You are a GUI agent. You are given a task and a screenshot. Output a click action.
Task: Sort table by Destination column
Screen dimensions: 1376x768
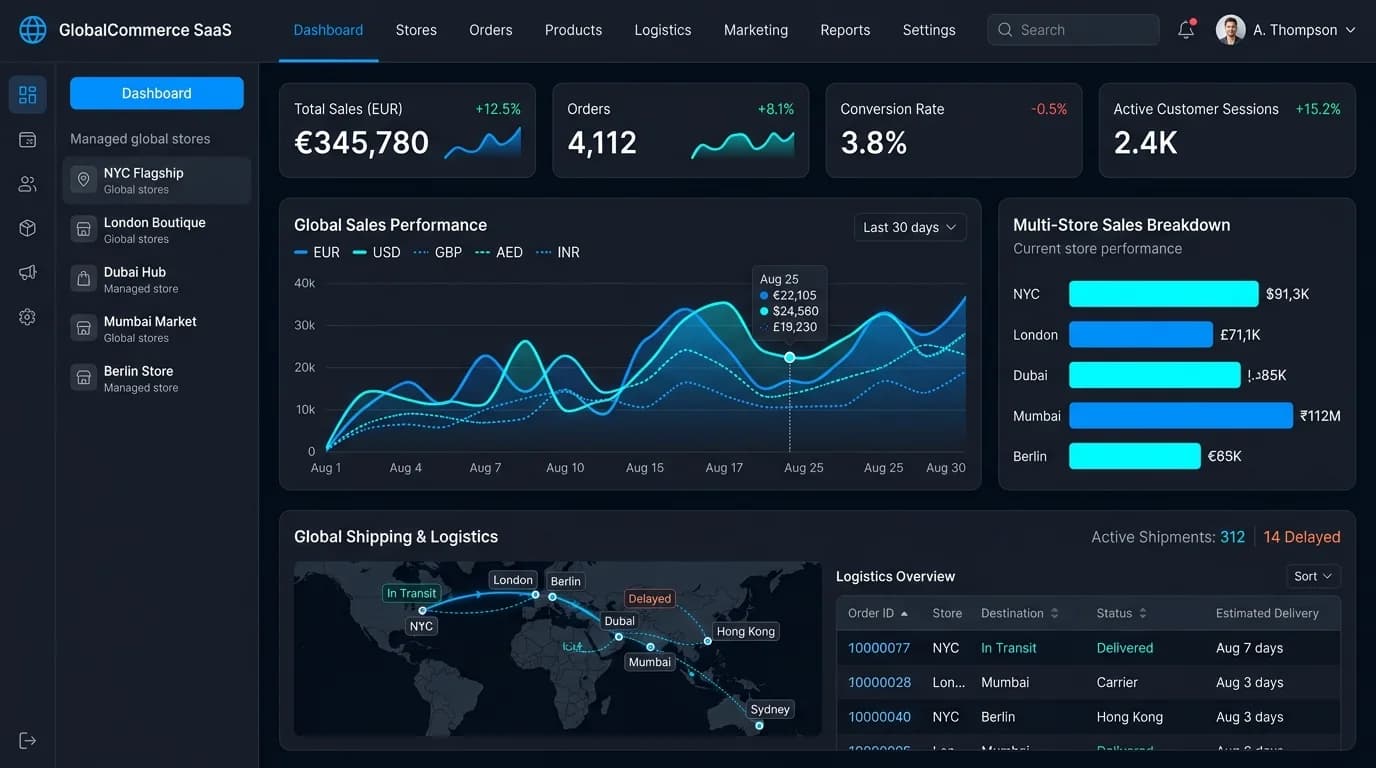[1020, 613]
